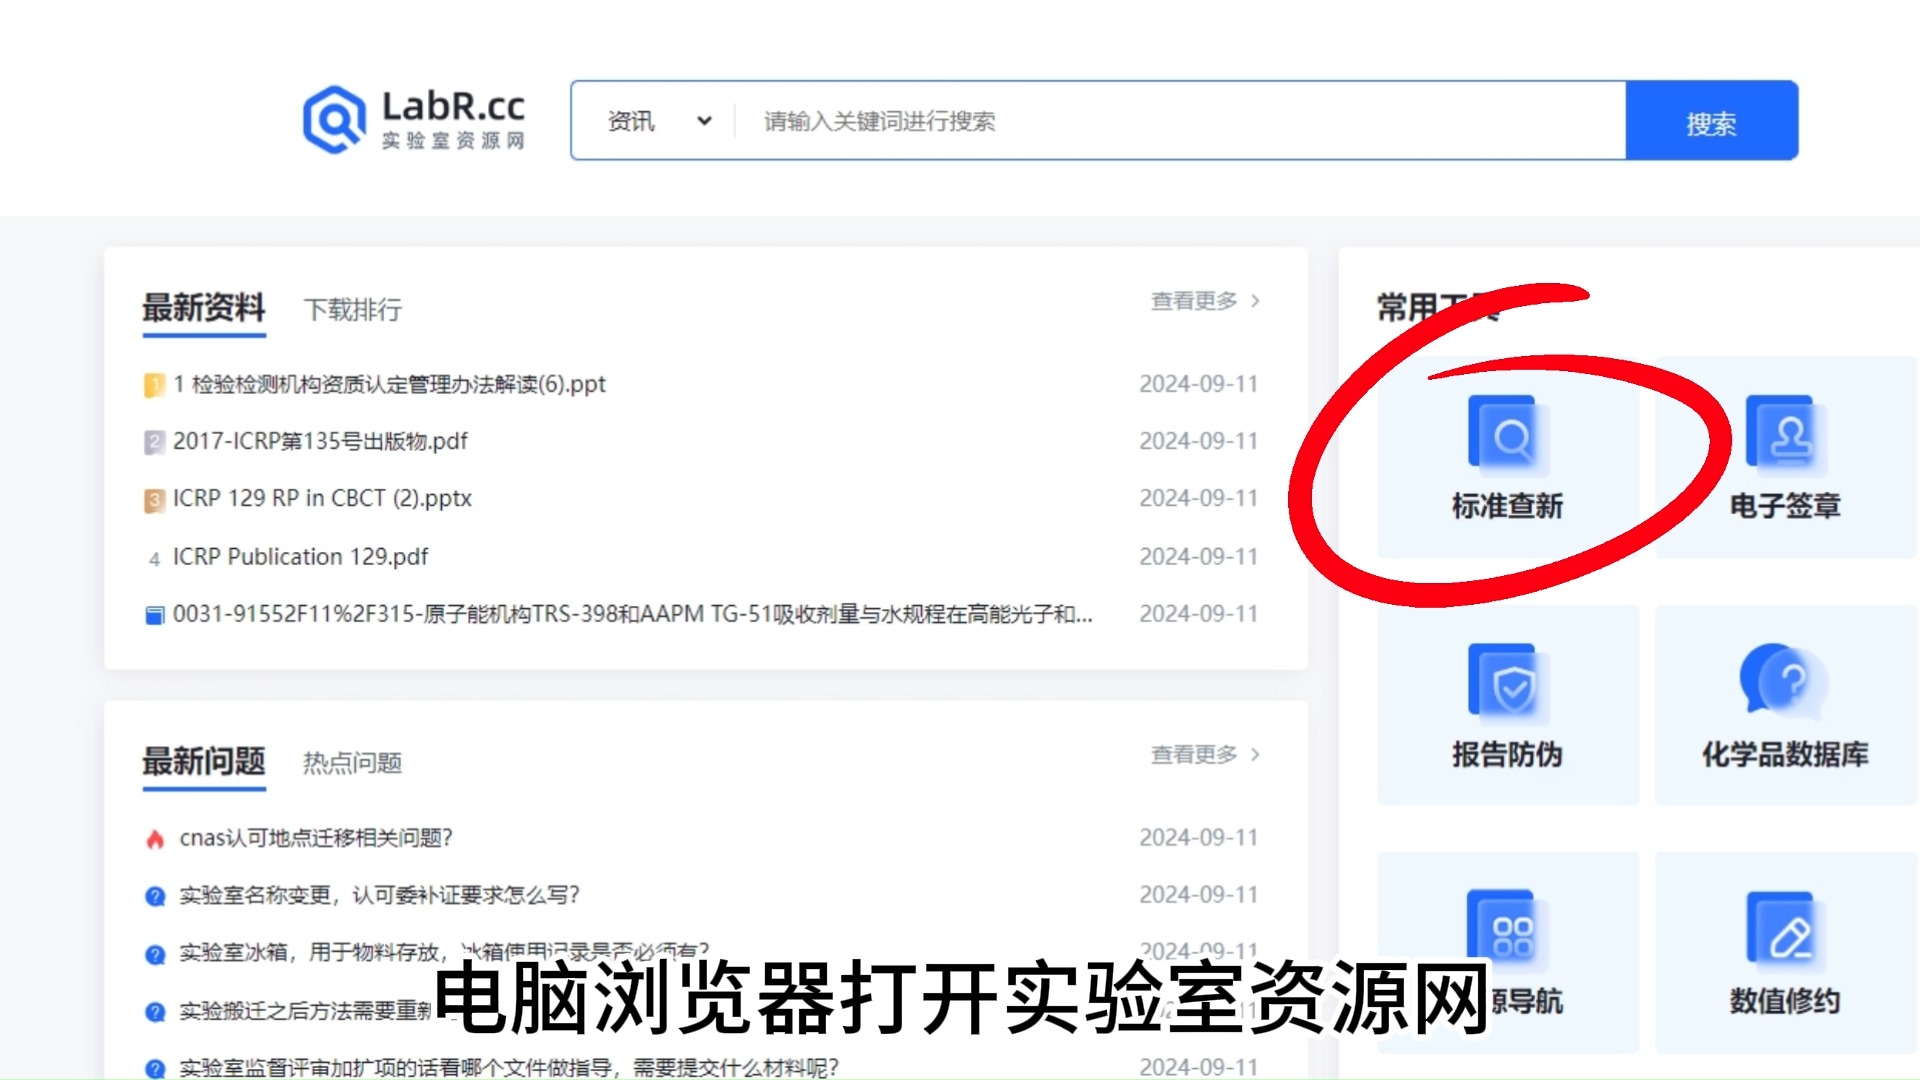Focus the keyword search input field
This screenshot has height=1080, width=1920.
[x=1180, y=121]
